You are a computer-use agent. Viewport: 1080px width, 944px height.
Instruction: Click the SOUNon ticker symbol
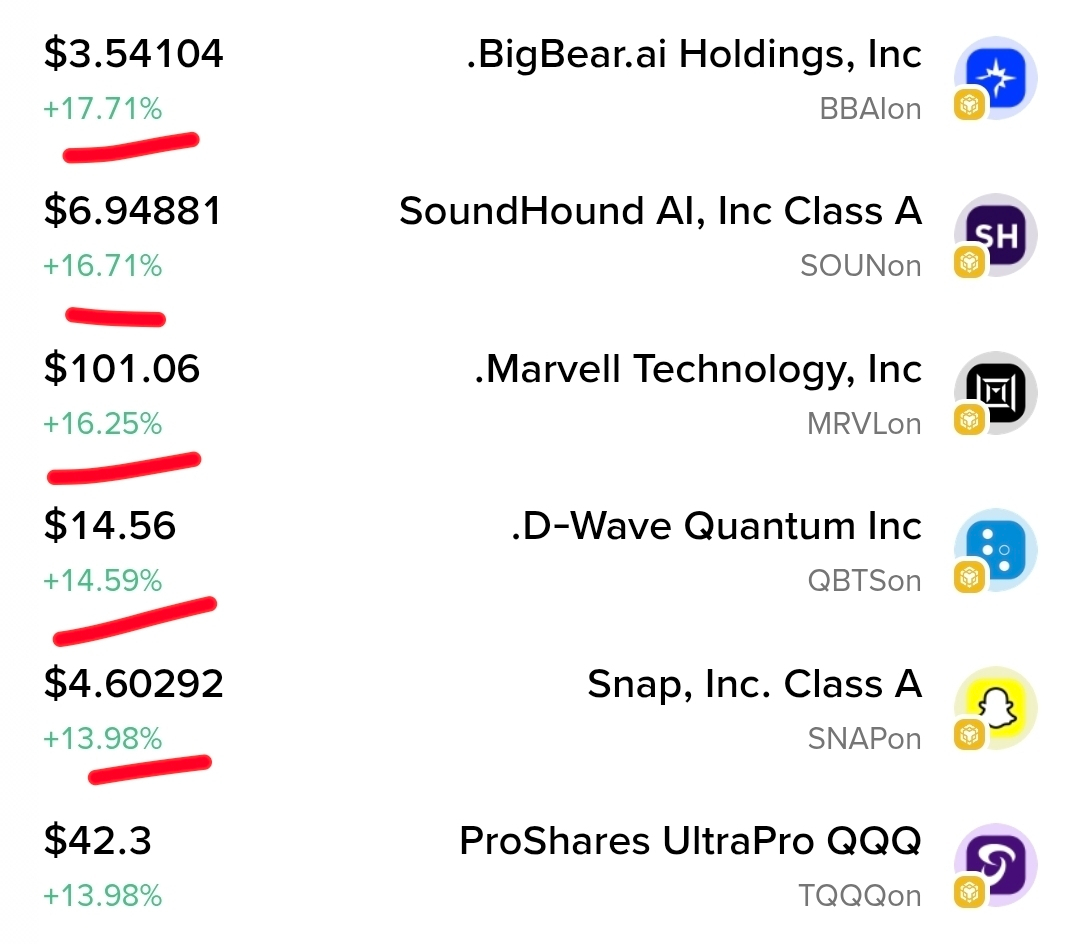861,266
